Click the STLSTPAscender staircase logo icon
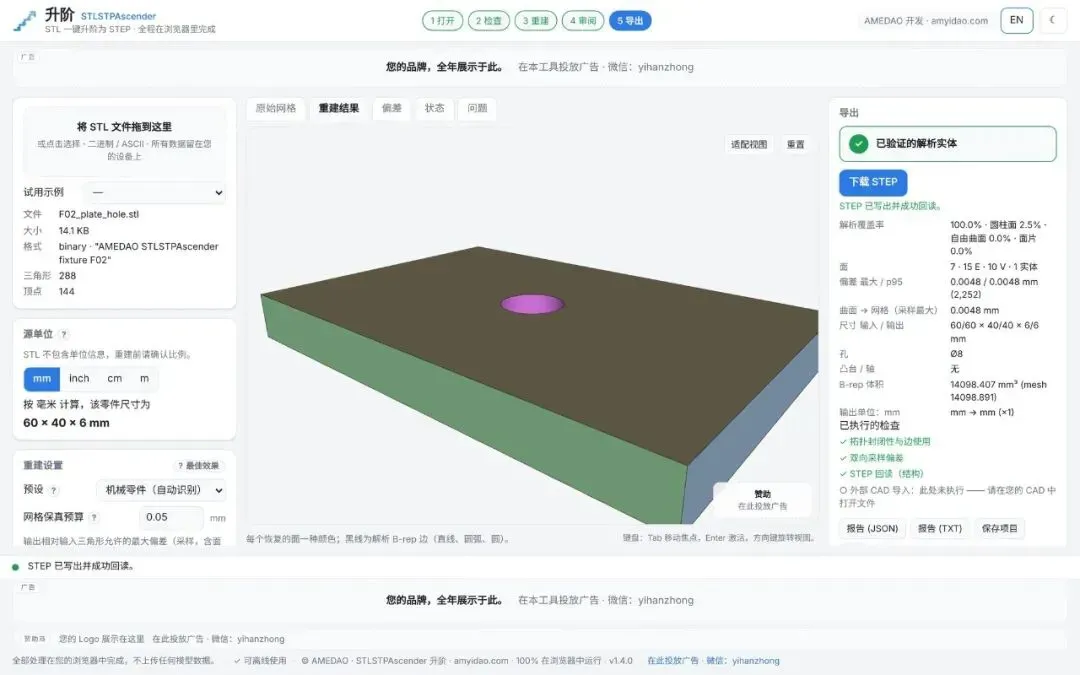1080x675 pixels. click(25, 21)
